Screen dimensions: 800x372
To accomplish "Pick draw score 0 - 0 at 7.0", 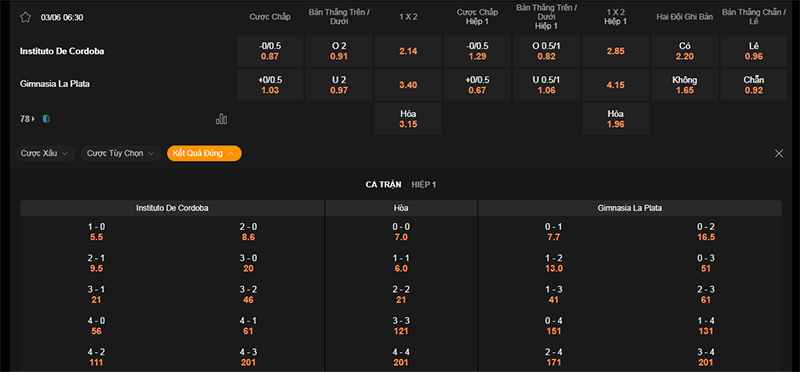I will (x=401, y=232).
